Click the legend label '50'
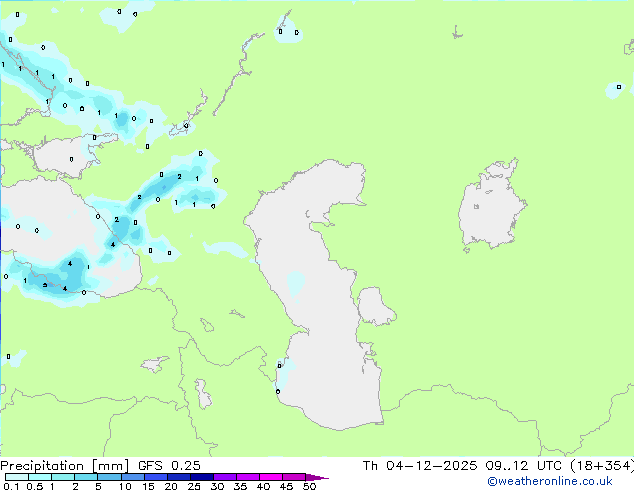 tap(309, 486)
